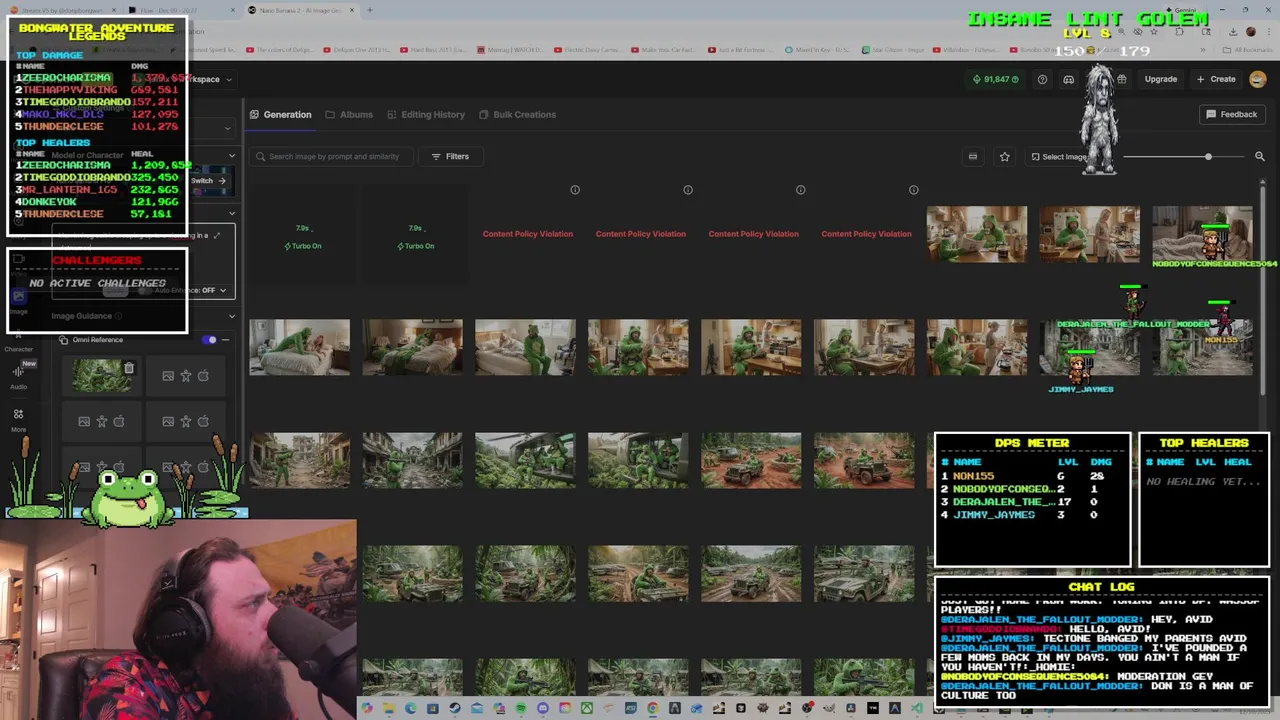Open the Audio section in left sidebar
This screenshot has height=720, width=1280.
pyautogui.click(x=18, y=377)
